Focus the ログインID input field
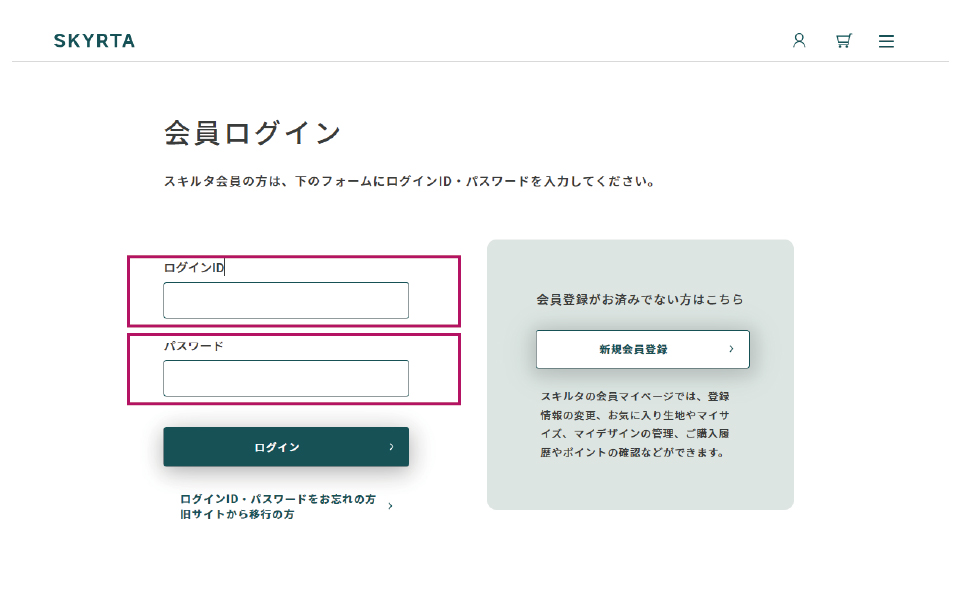Viewport: 960px width, 599px height. 286,300
